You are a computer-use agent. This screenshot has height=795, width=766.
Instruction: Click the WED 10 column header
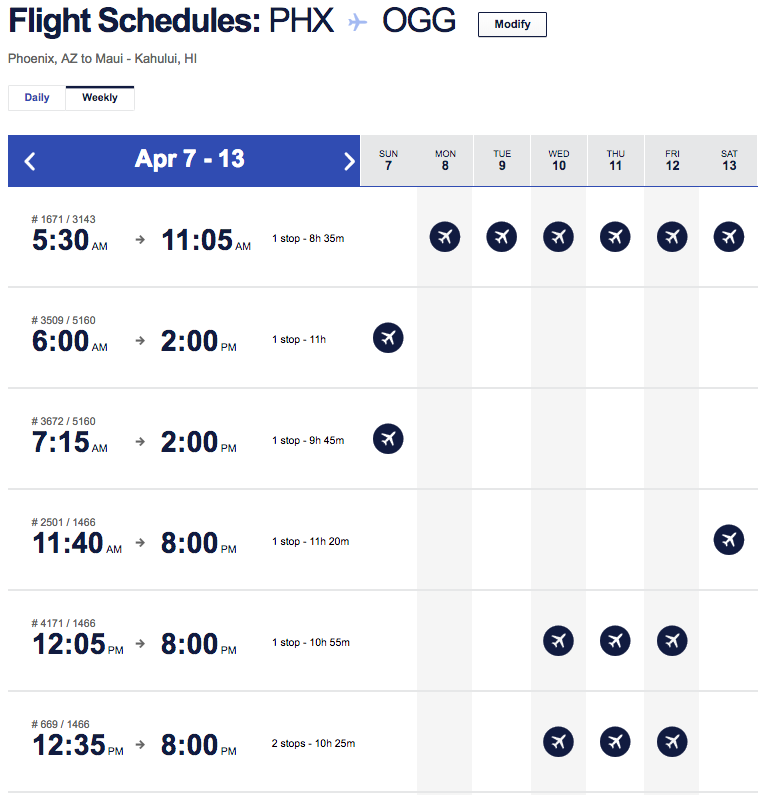tap(559, 160)
